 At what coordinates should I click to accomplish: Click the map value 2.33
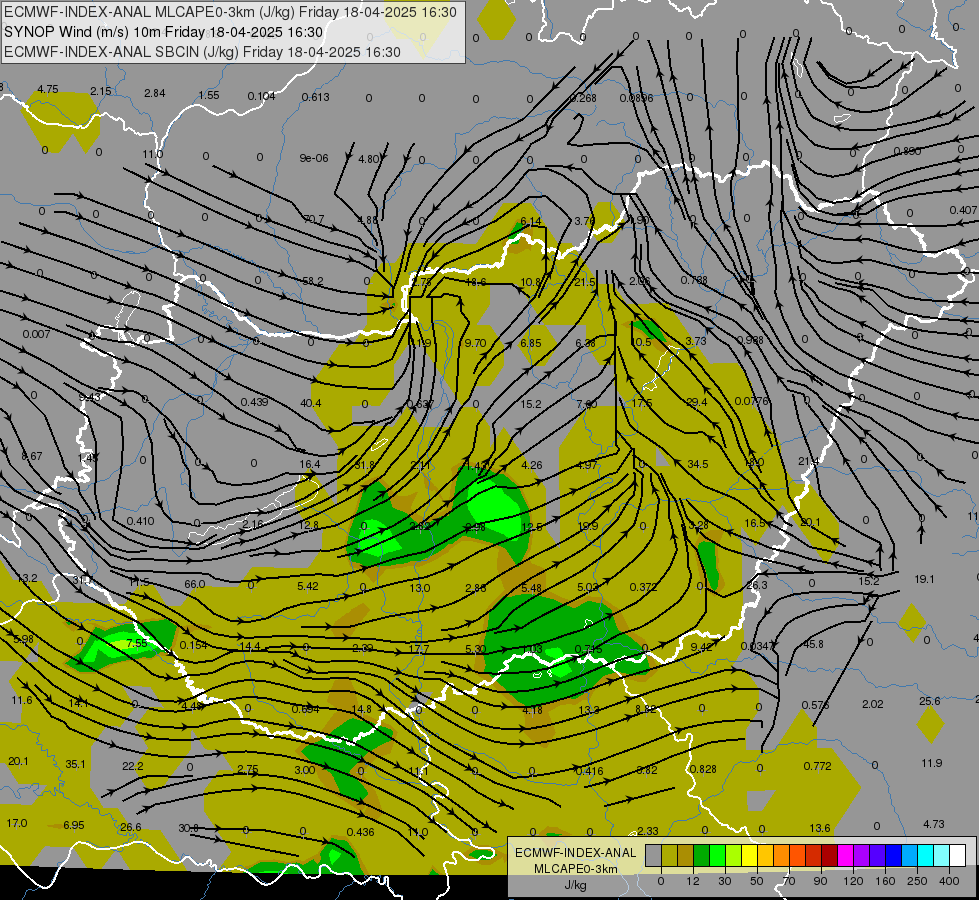click(647, 831)
